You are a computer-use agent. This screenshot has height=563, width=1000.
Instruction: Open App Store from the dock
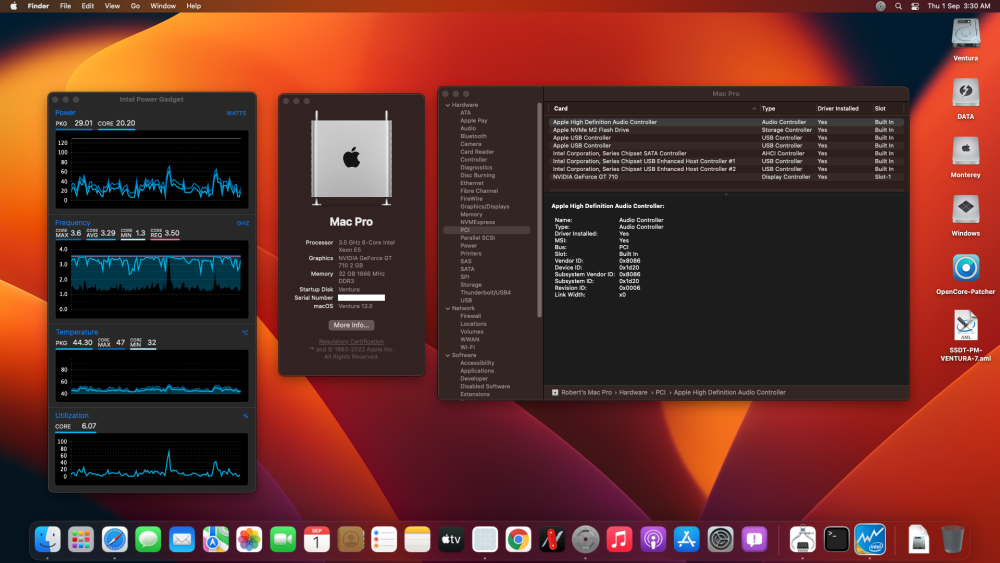coord(687,539)
